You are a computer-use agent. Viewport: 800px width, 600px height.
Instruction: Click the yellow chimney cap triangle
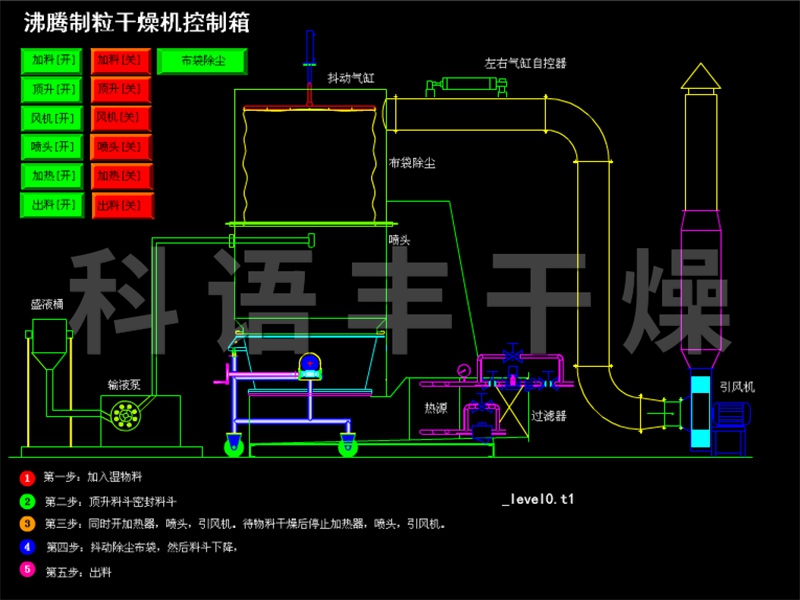701,76
